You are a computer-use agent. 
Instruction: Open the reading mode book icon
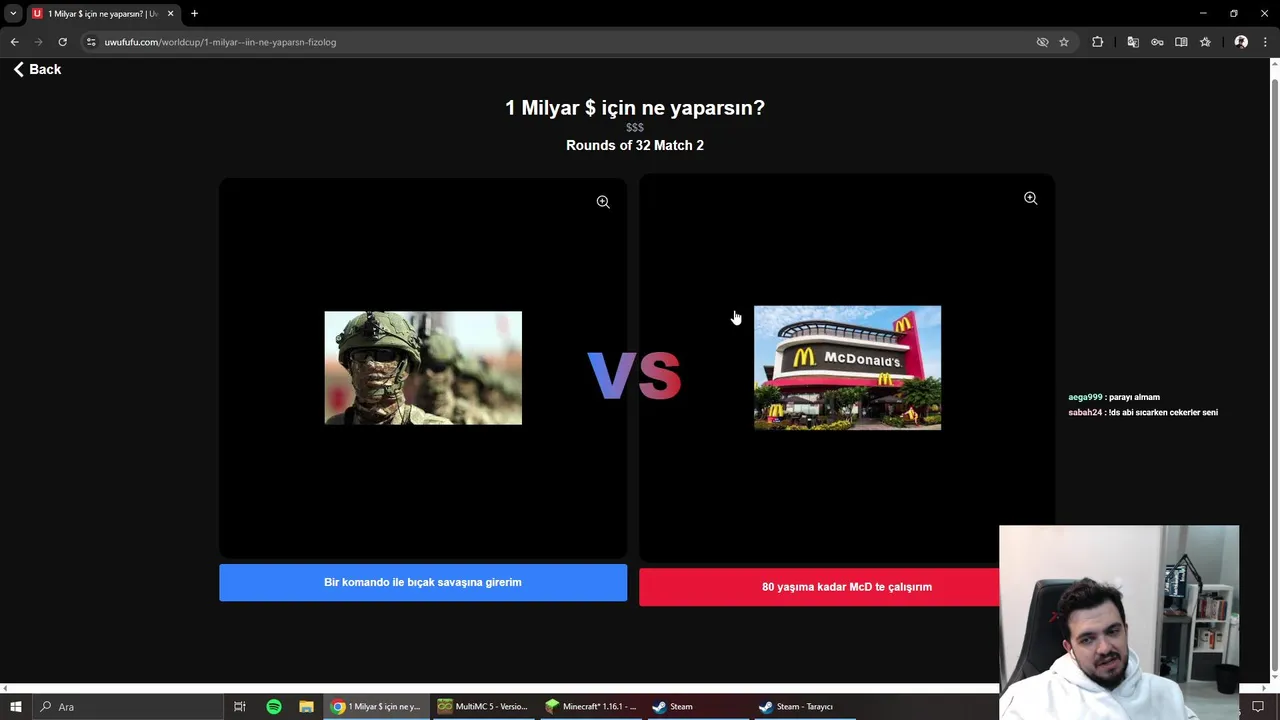(x=1181, y=42)
